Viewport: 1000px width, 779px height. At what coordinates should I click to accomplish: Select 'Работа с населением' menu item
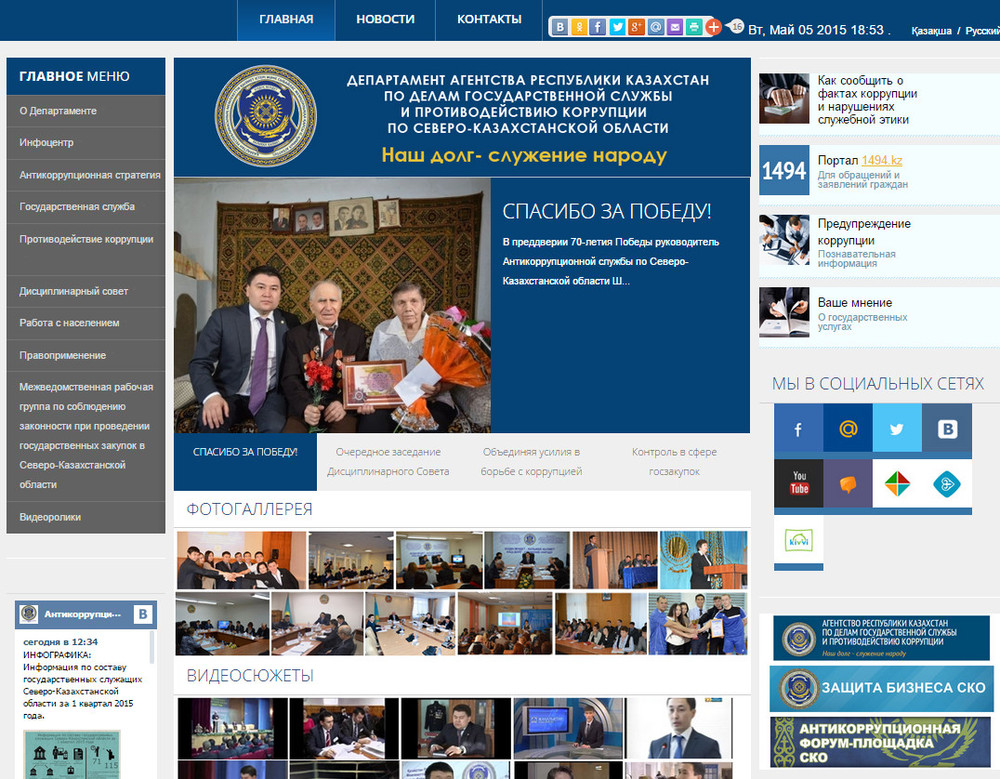tap(85, 323)
